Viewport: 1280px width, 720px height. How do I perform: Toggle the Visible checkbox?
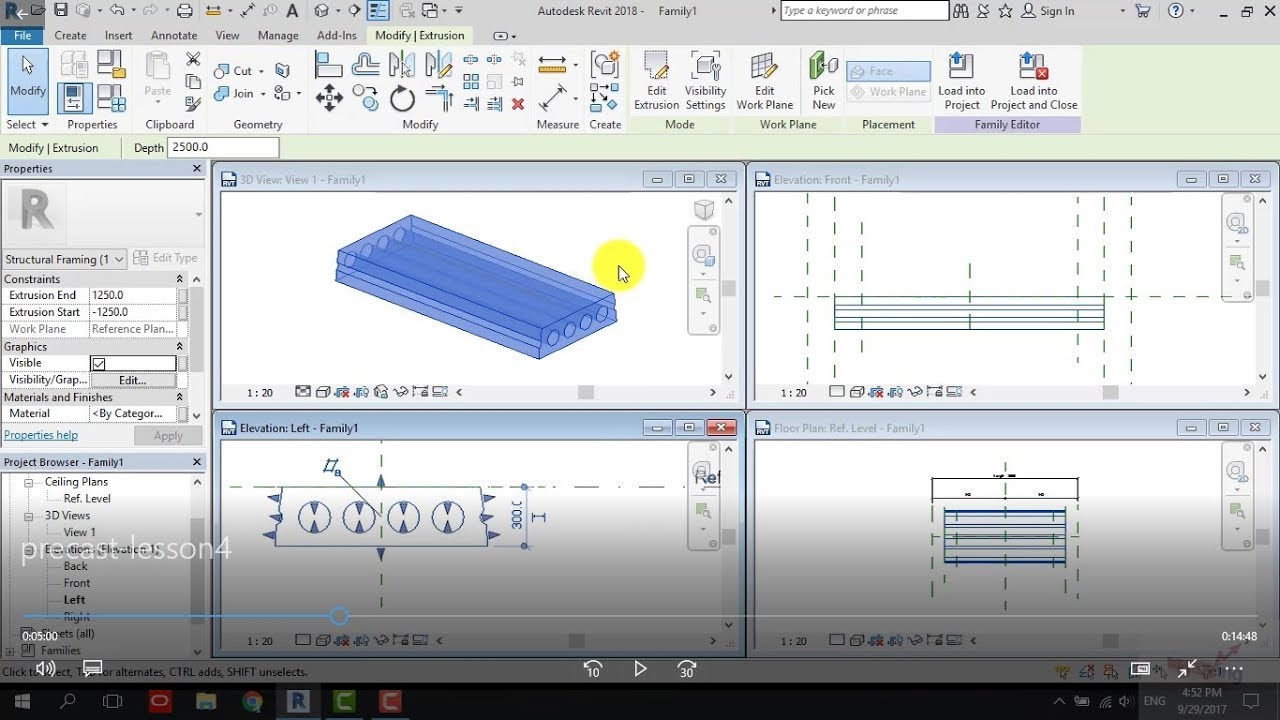click(x=98, y=363)
